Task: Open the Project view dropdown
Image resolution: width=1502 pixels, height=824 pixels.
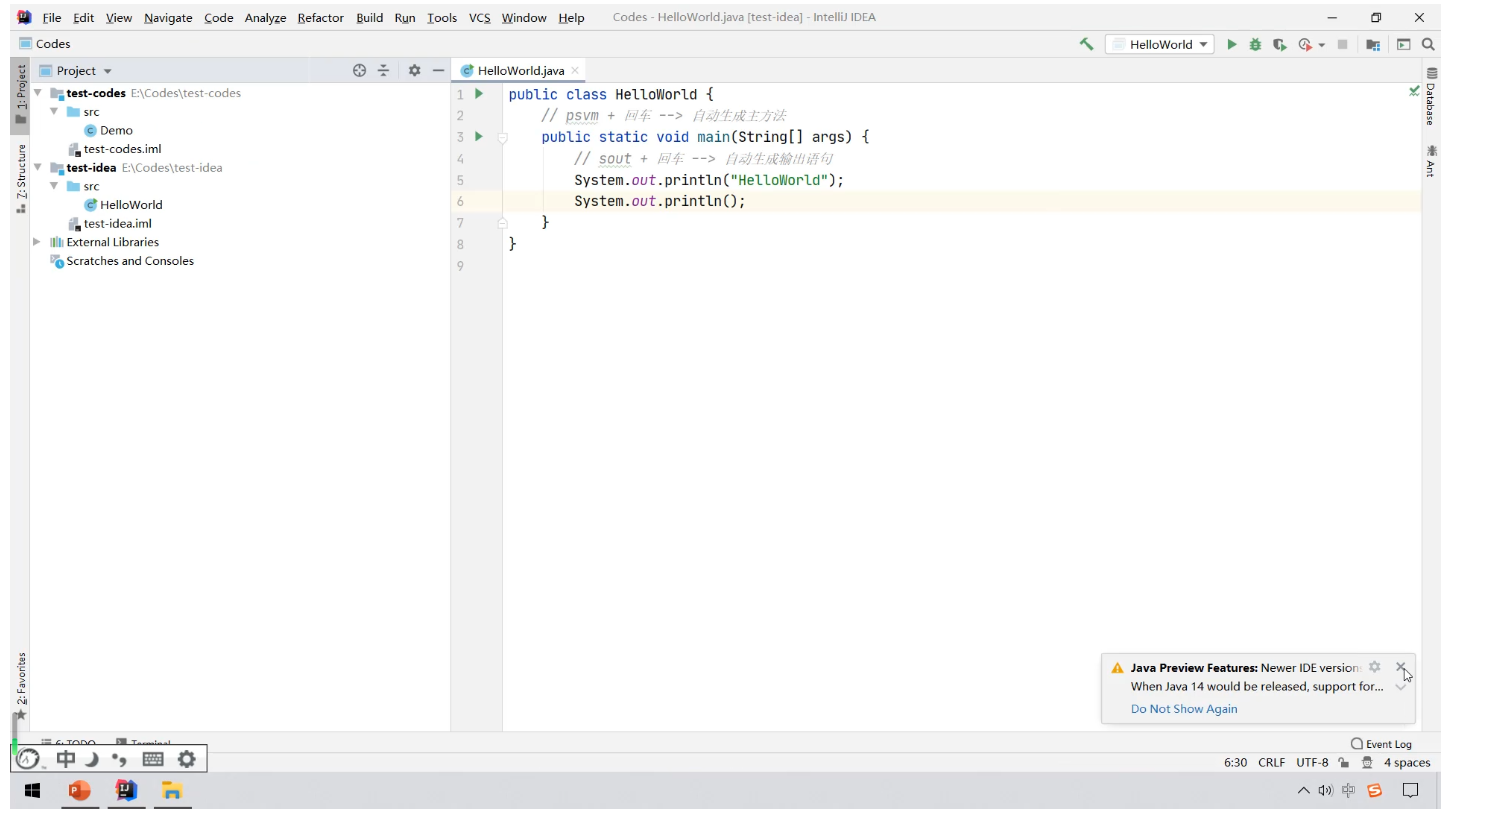Action: pyautogui.click(x=76, y=71)
